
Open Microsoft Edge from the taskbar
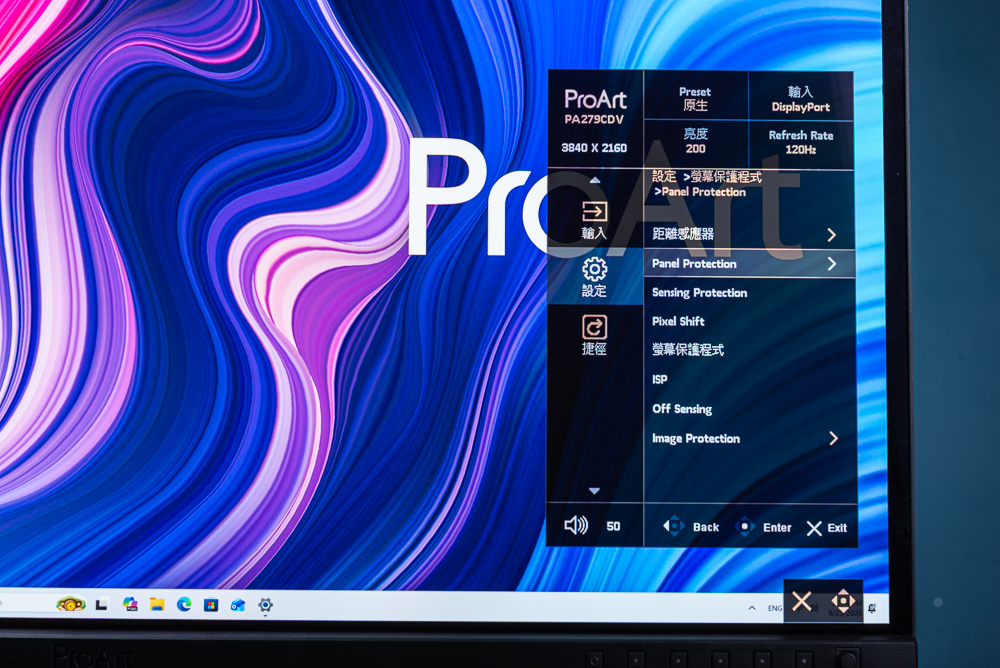pos(184,604)
